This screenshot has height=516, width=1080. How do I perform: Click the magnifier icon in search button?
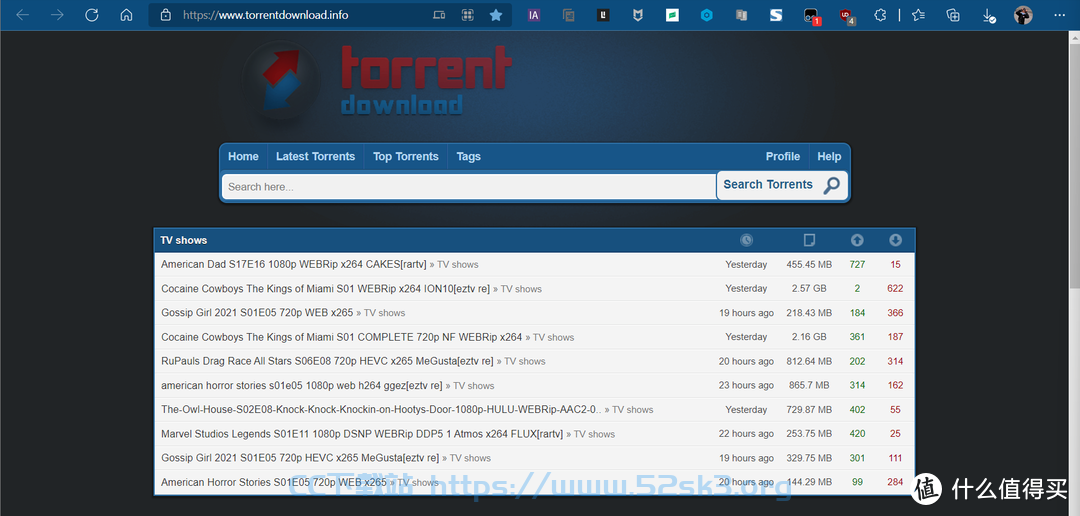[832, 185]
